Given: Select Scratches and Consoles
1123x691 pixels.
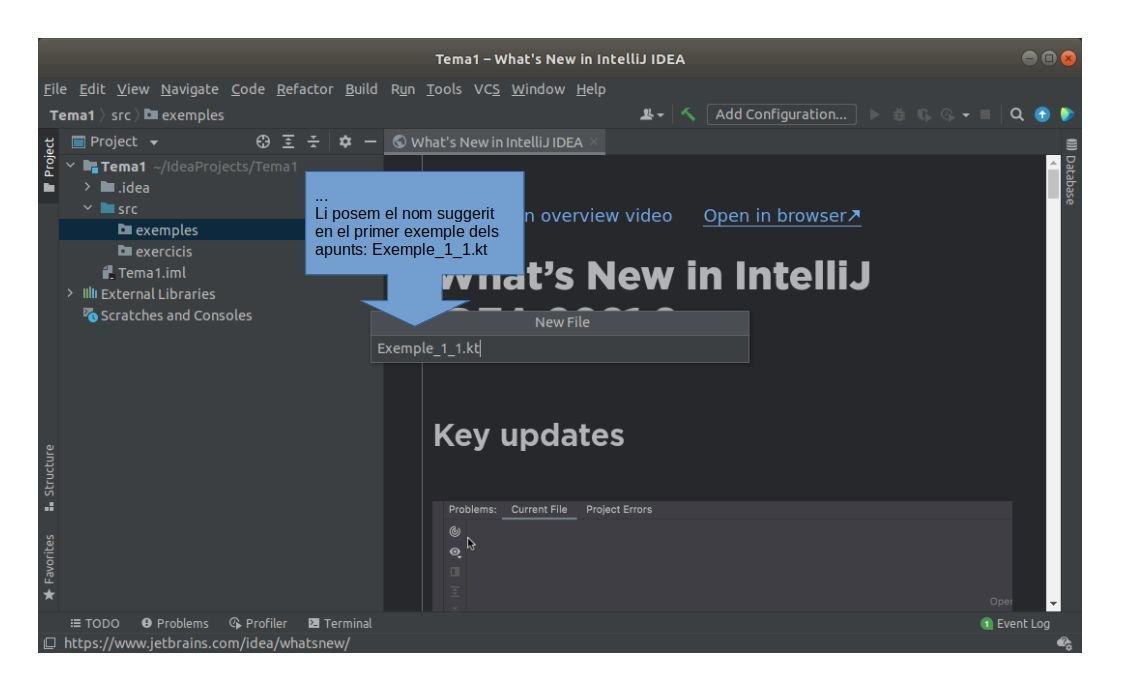Looking at the screenshot, I should point(168,315).
